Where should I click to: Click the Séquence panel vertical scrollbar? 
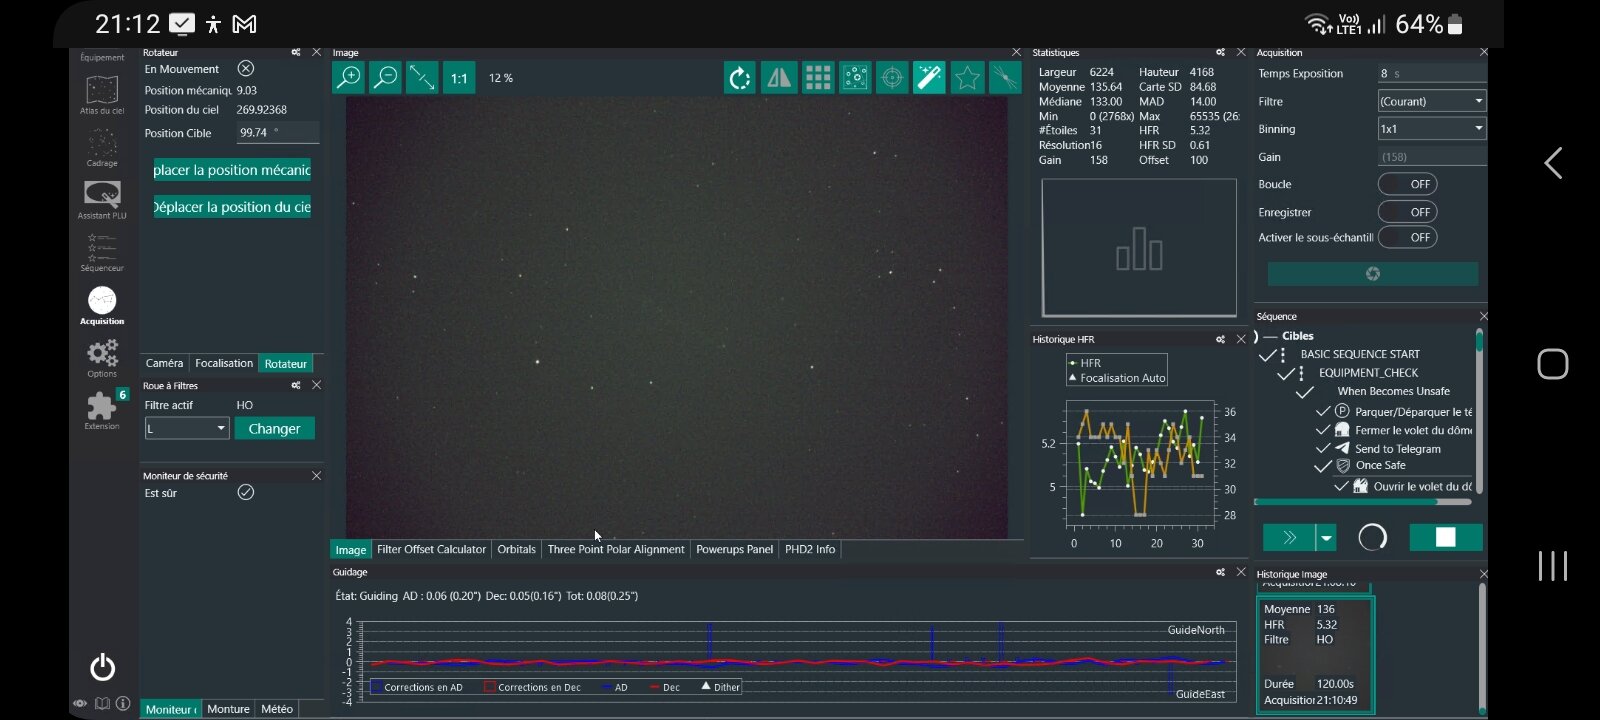[x=1479, y=410]
